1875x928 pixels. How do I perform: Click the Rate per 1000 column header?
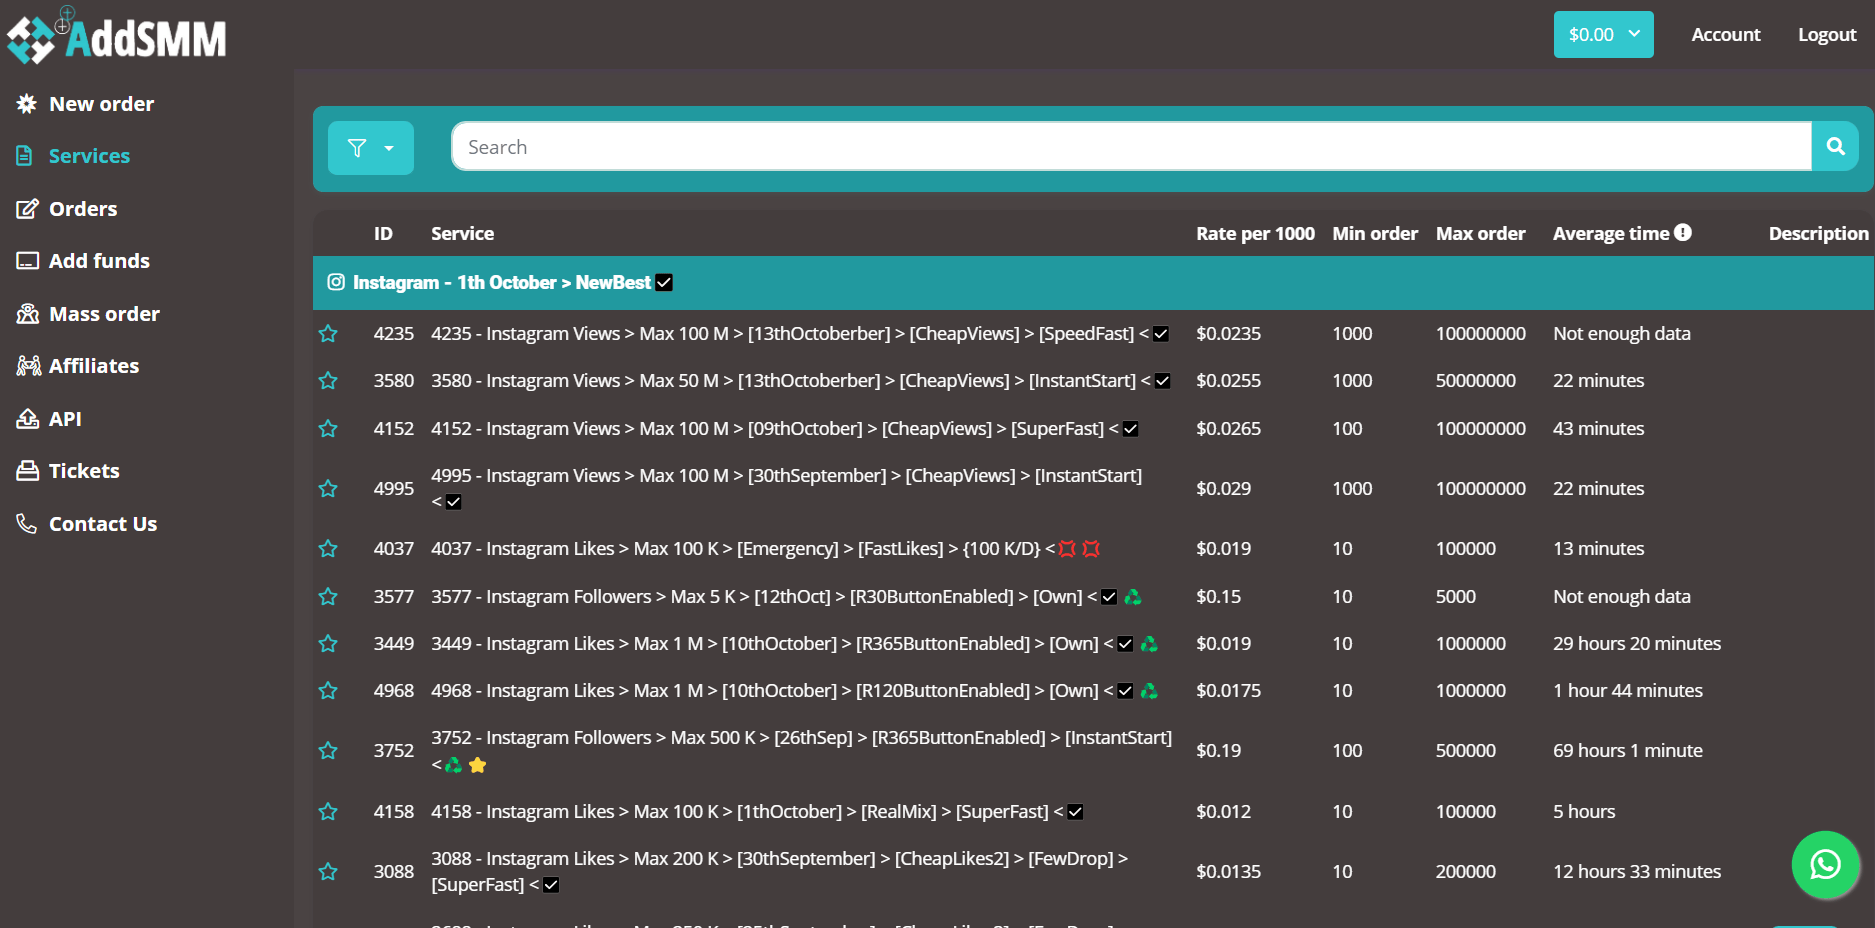pyautogui.click(x=1255, y=234)
